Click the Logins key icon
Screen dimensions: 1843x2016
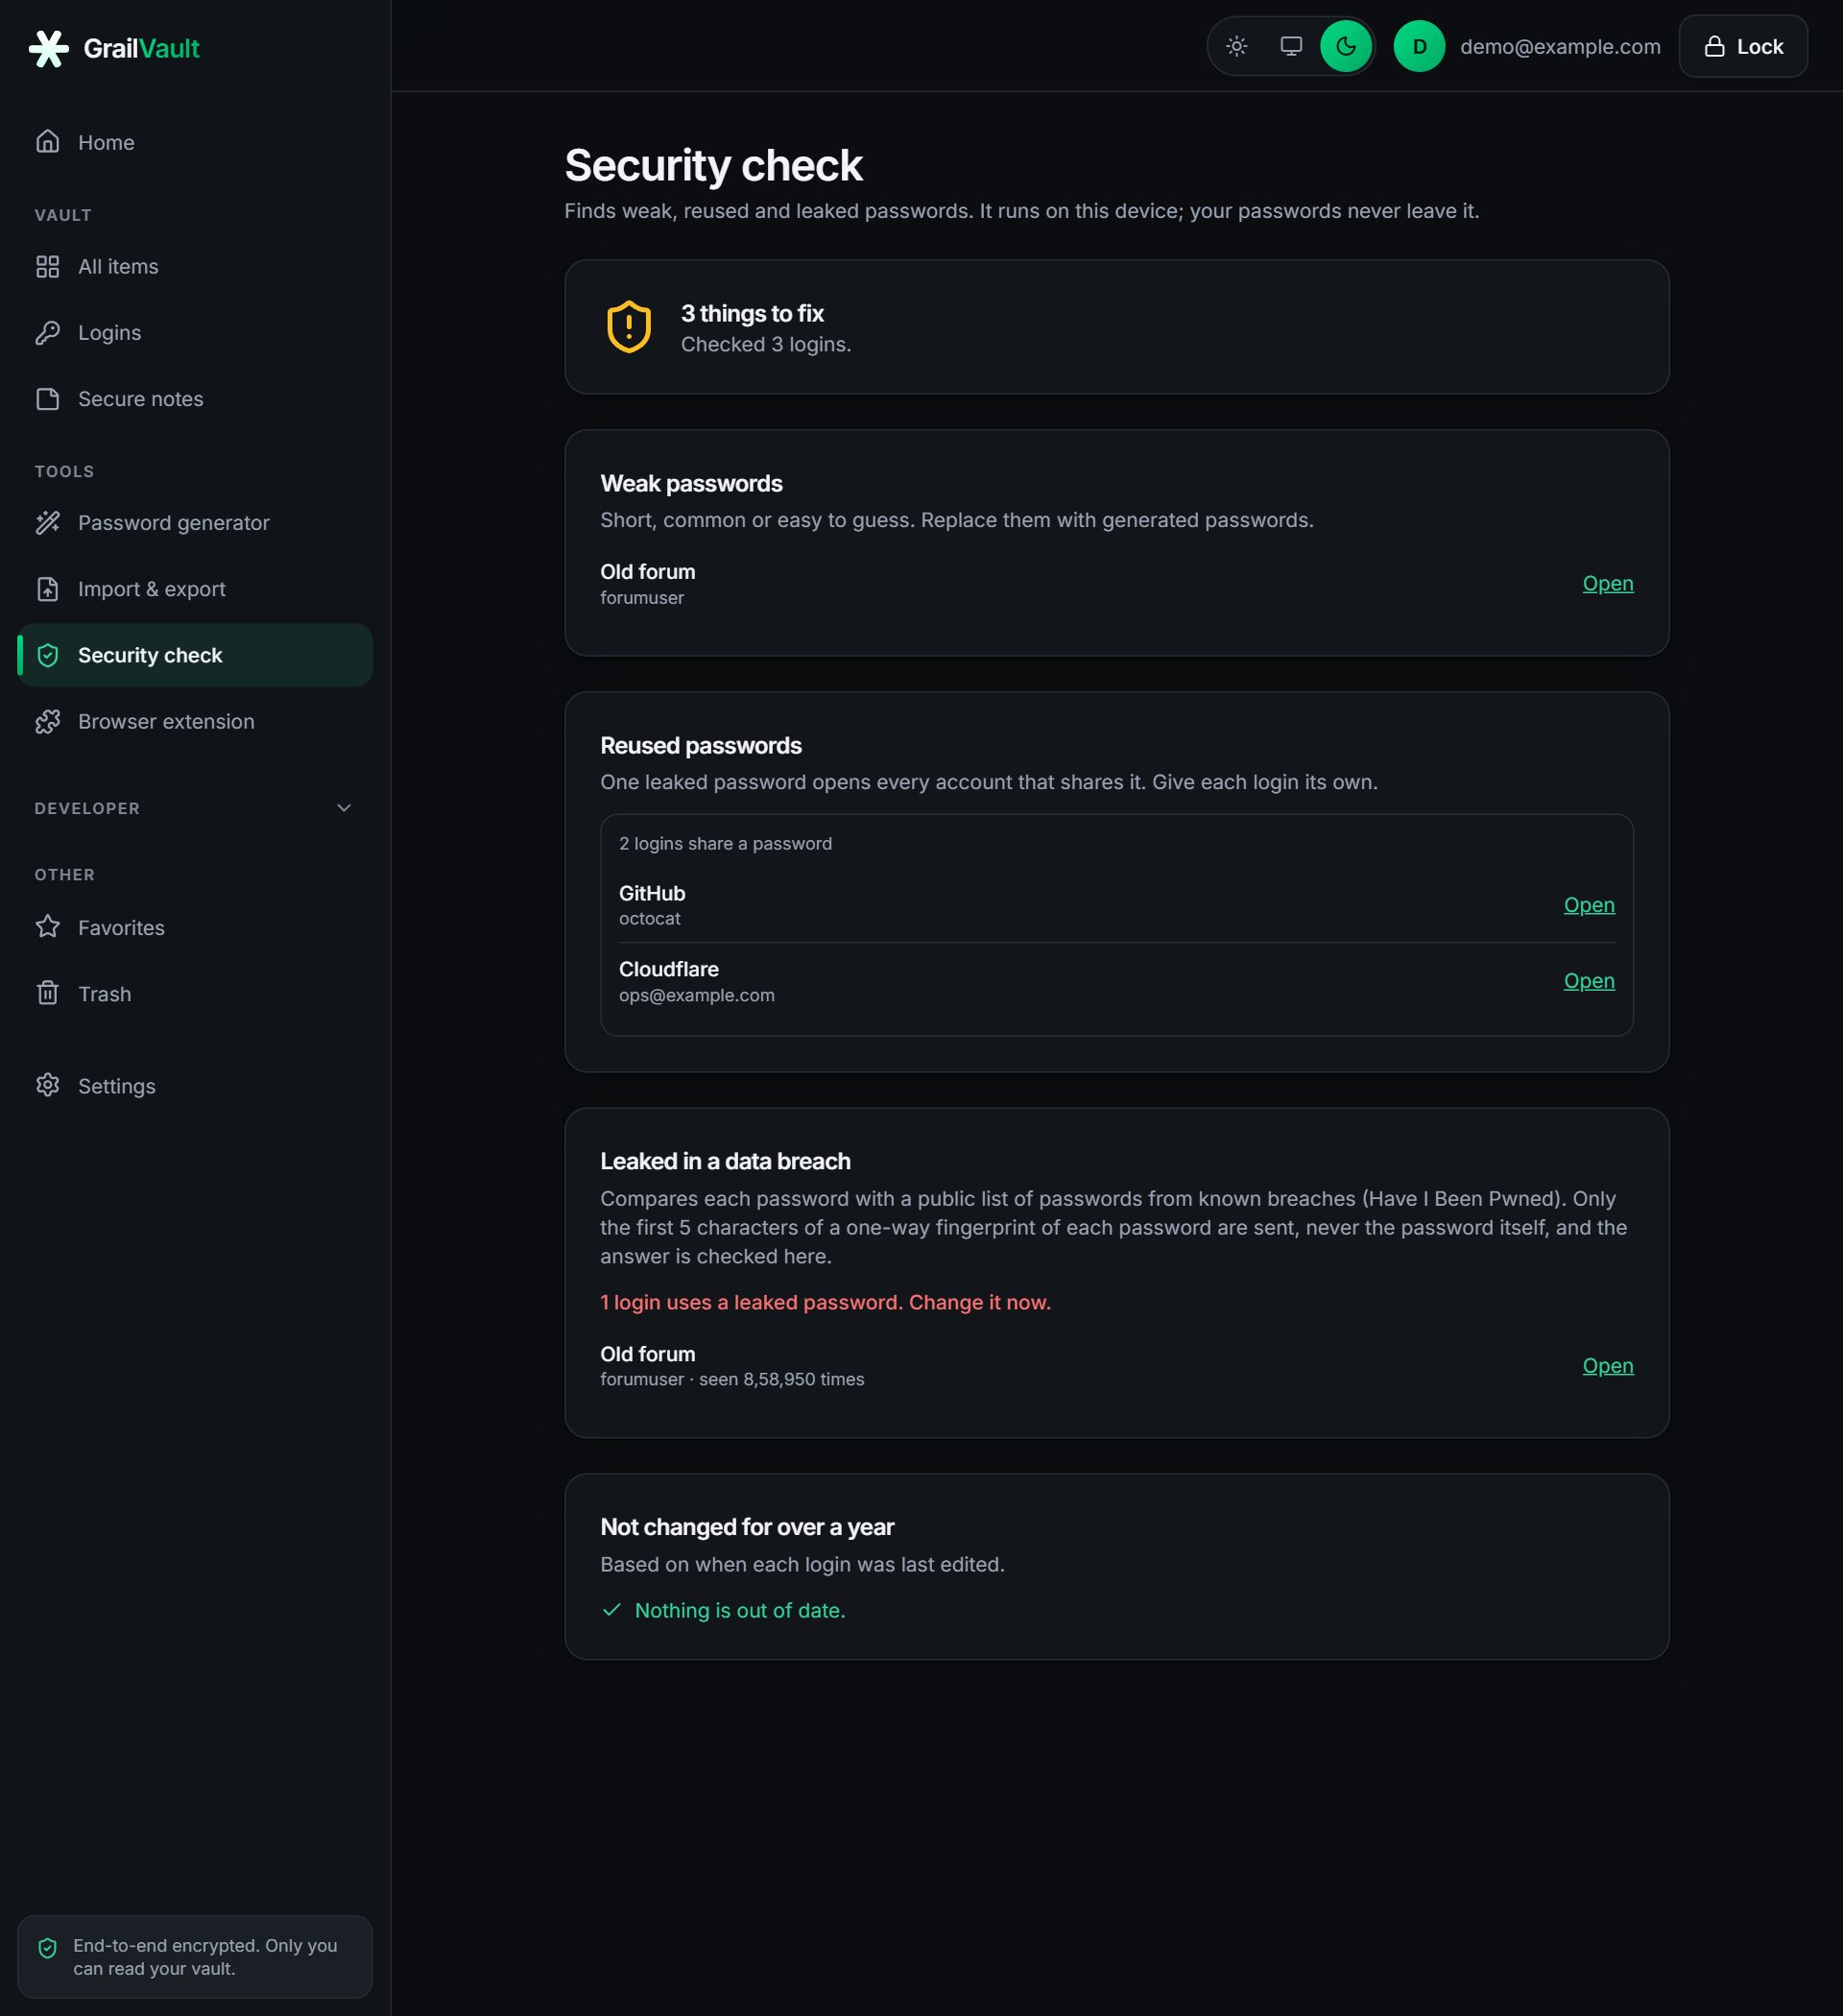(47, 332)
